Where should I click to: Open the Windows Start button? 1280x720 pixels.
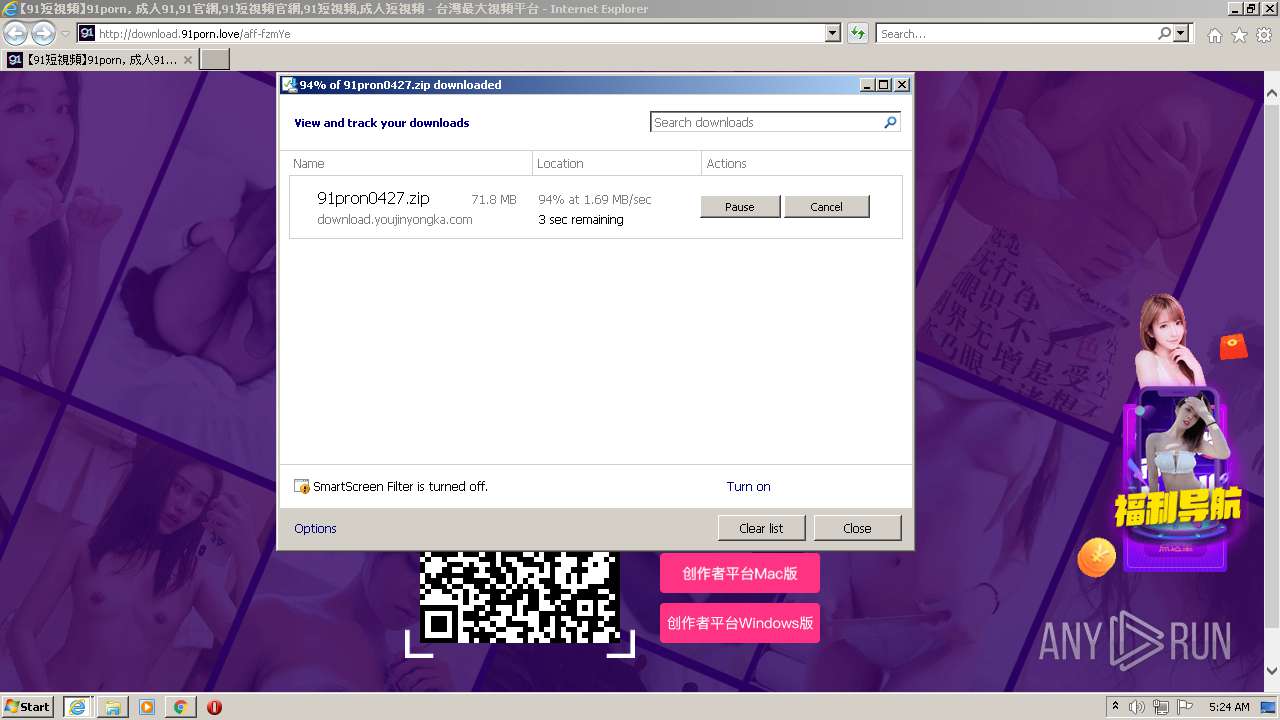(x=28, y=706)
